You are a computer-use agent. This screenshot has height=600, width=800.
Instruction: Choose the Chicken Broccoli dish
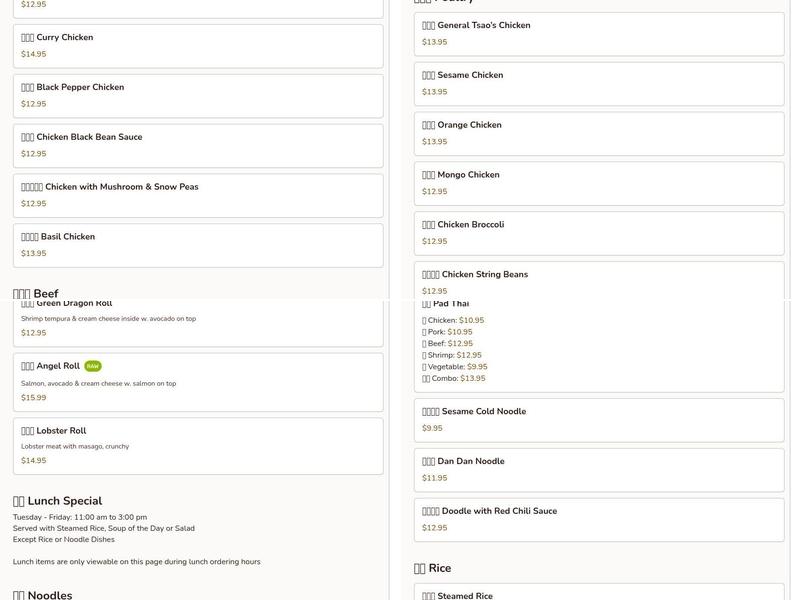[598, 233]
